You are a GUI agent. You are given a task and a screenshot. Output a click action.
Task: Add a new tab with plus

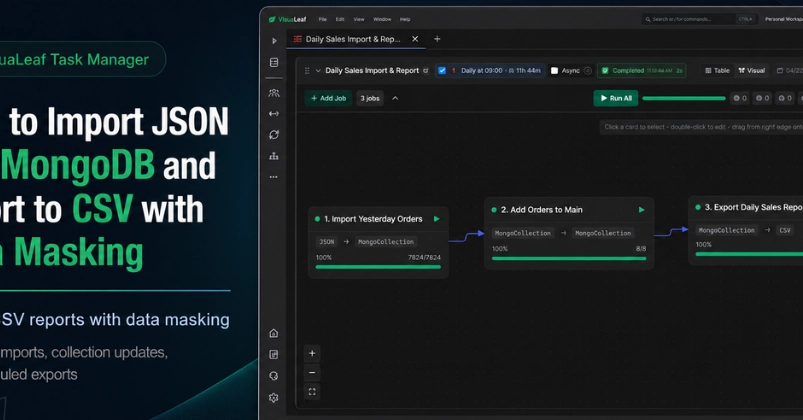pyautogui.click(x=437, y=39)
